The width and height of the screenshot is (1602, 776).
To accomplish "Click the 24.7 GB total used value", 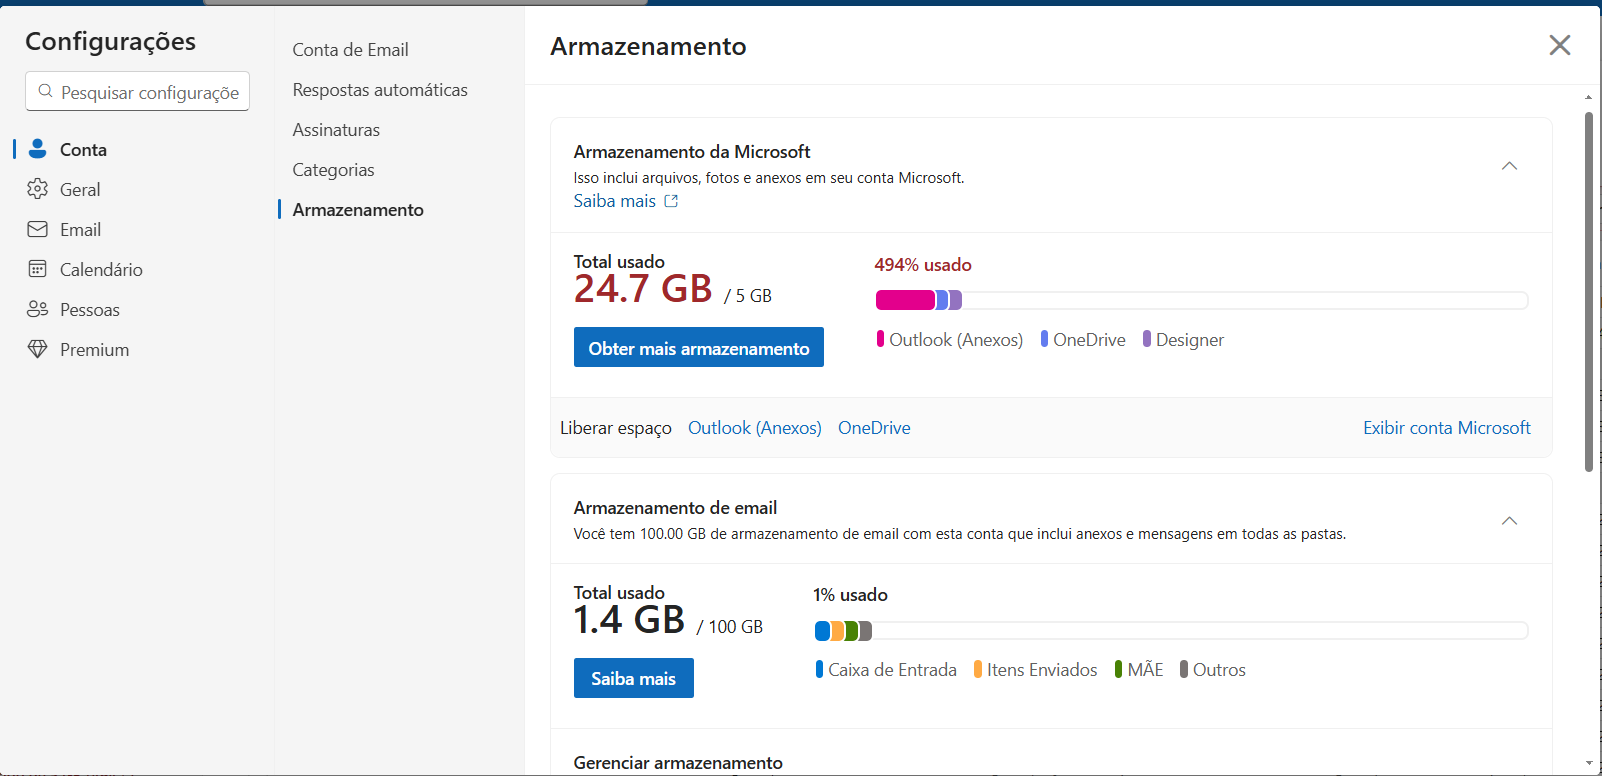I will point(643,289).
